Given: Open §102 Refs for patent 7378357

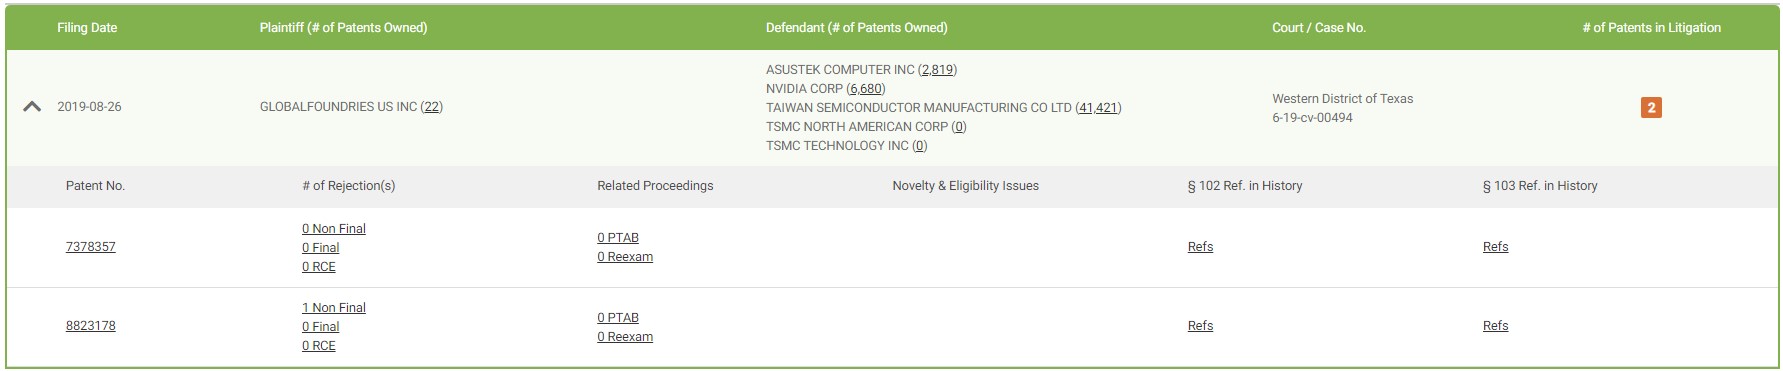Looking at the screenshot, I should (1200, 247).
